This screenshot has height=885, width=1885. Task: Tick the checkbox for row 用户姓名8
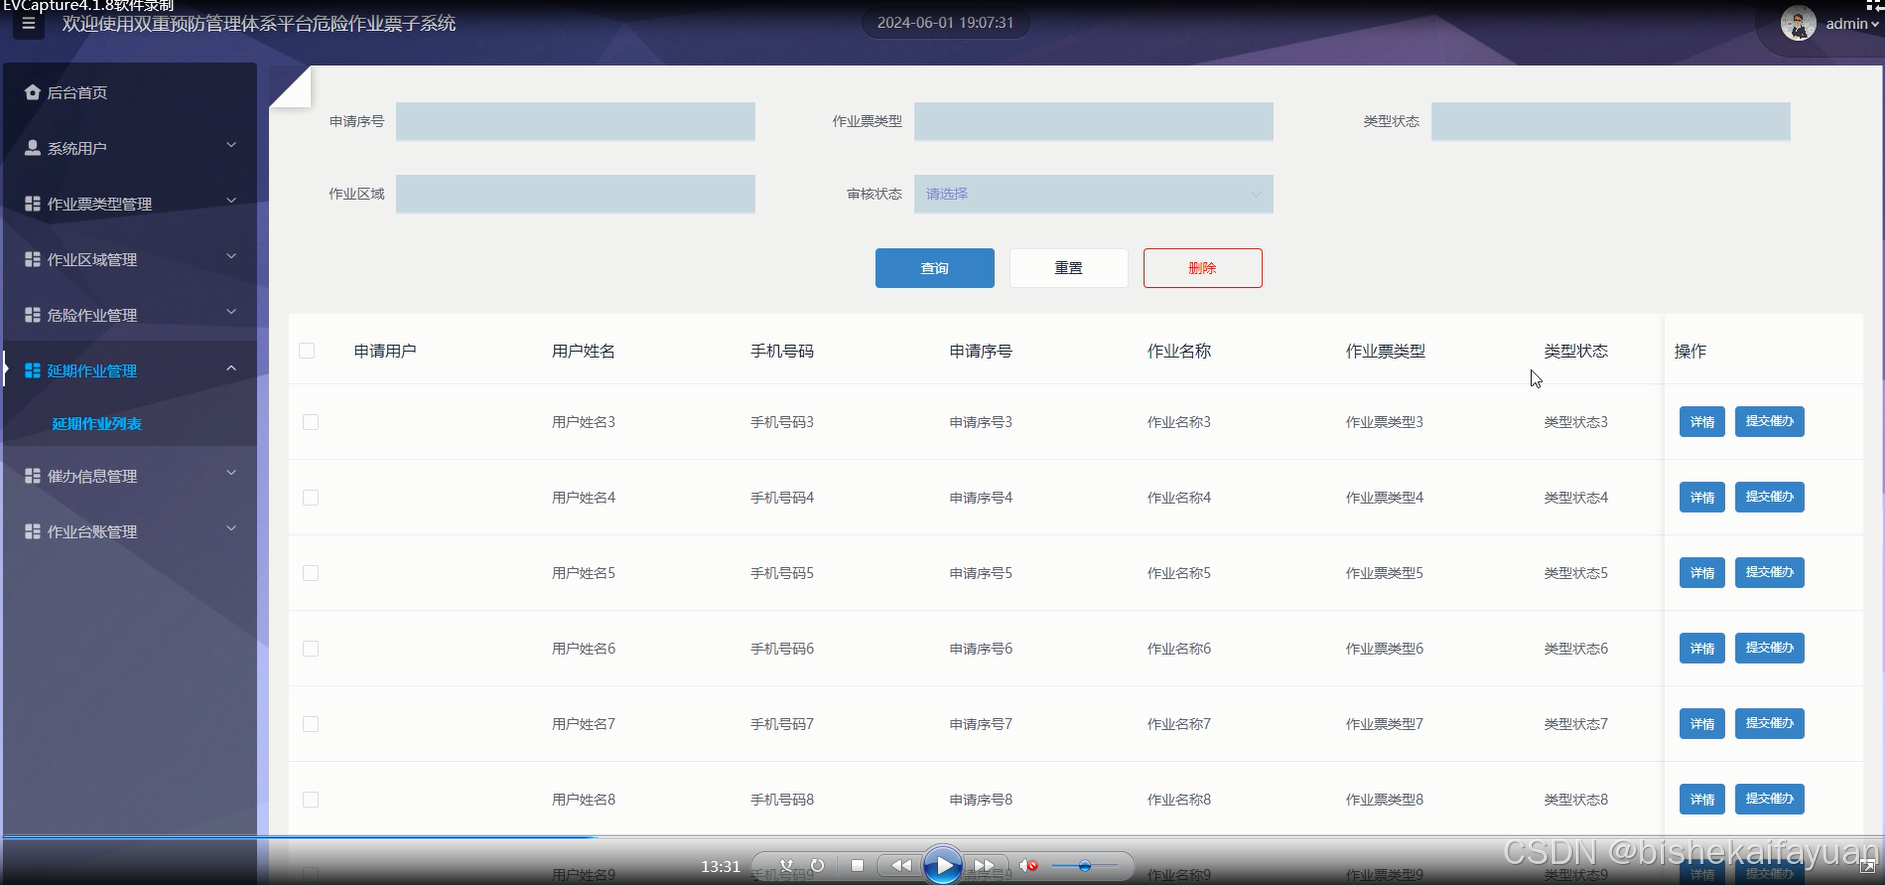coord(311,800)
